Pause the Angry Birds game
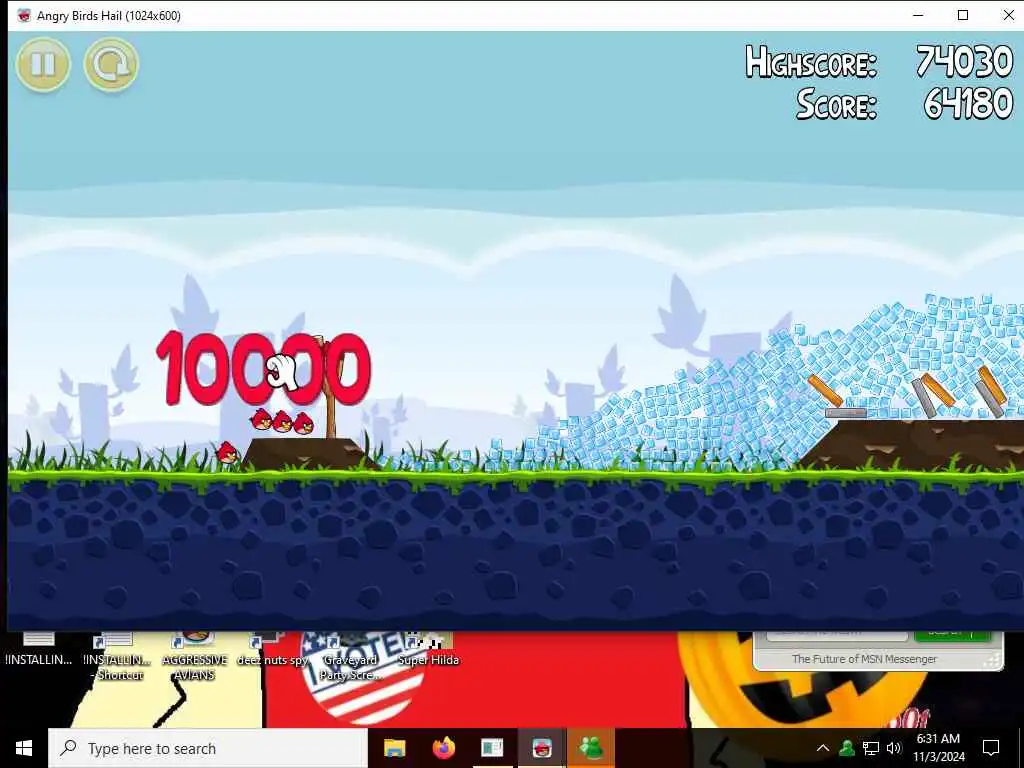 (x=43, y=64)
